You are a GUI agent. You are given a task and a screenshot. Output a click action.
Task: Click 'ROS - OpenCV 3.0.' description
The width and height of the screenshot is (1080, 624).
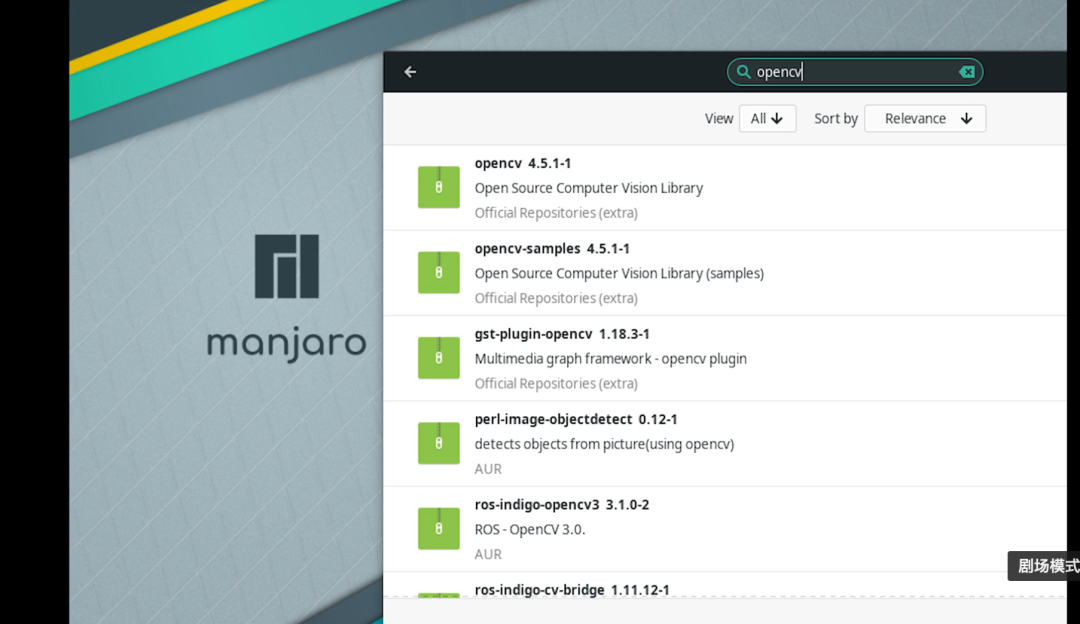pos(530,530)
